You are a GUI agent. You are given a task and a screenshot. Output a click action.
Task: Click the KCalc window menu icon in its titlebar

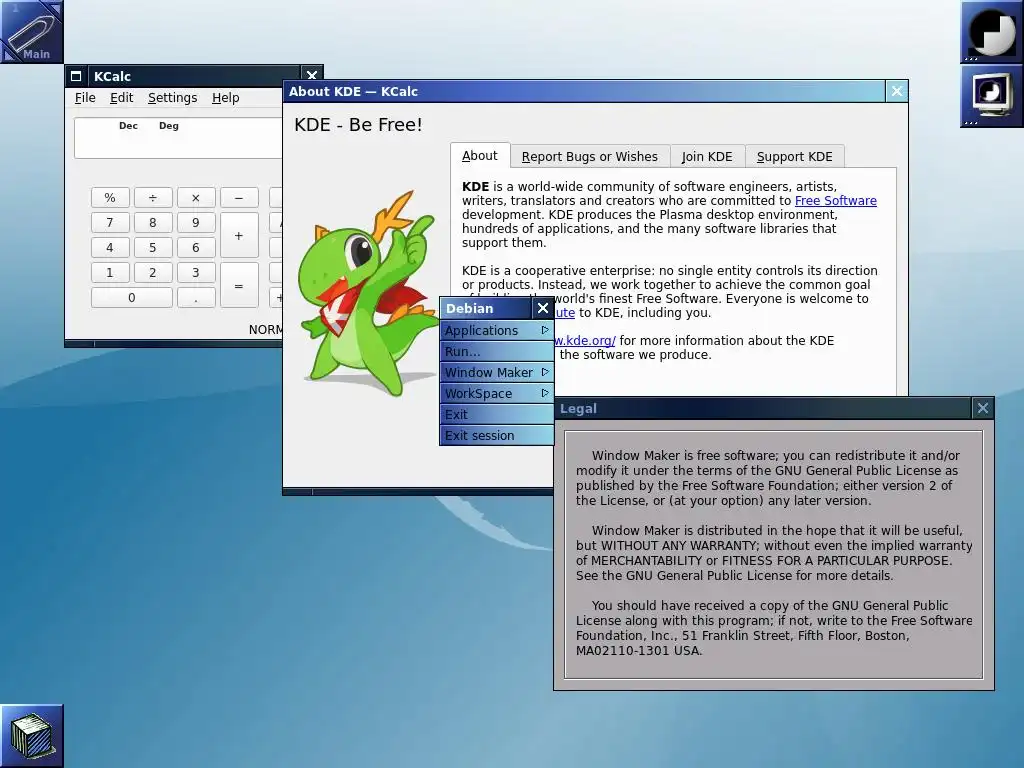pos(76,76)
